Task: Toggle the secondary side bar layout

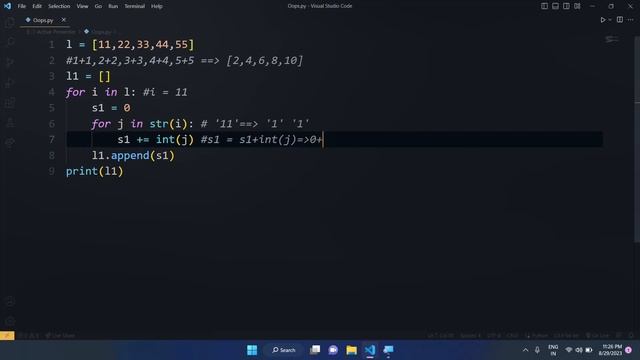Action: pos(567,6)
